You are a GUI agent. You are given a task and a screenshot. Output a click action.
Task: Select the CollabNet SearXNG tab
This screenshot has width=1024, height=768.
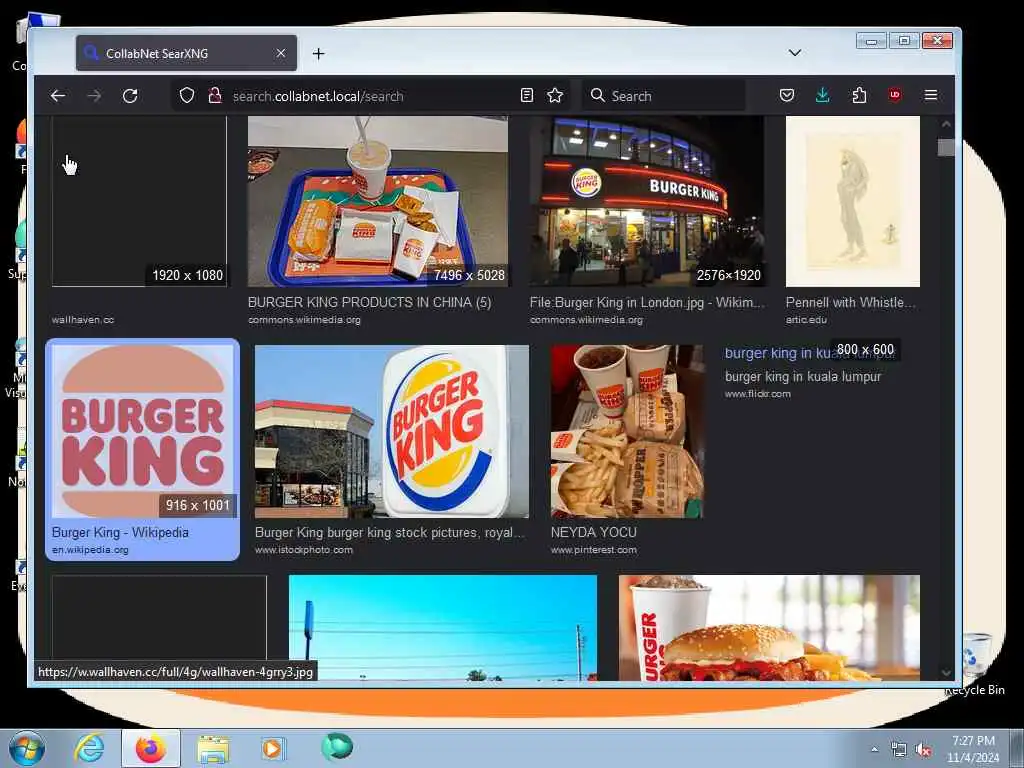point(186,53)
